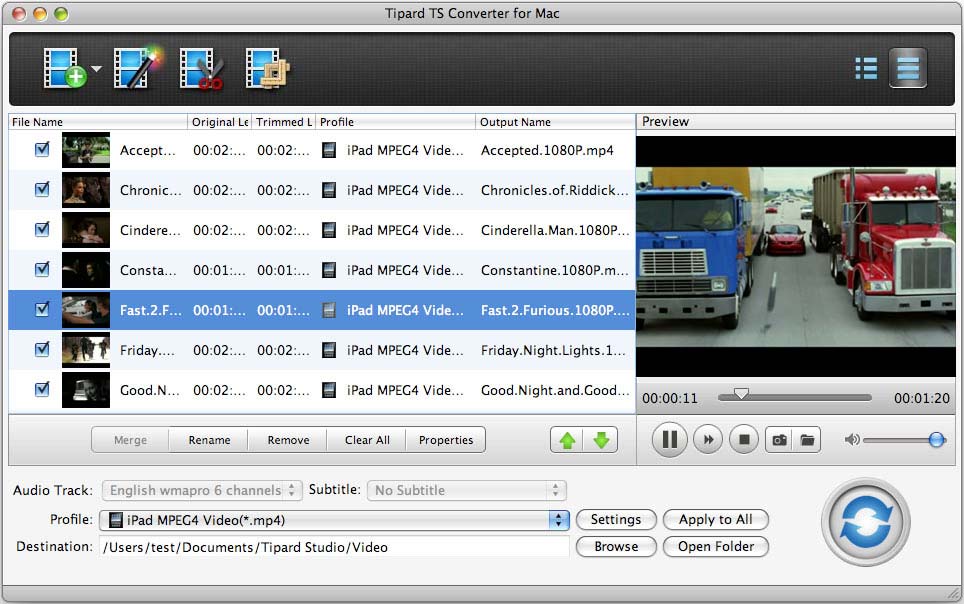Click the large Convert button icon
Viewport: 964px width, 604px height.
(x=864, y=523)
